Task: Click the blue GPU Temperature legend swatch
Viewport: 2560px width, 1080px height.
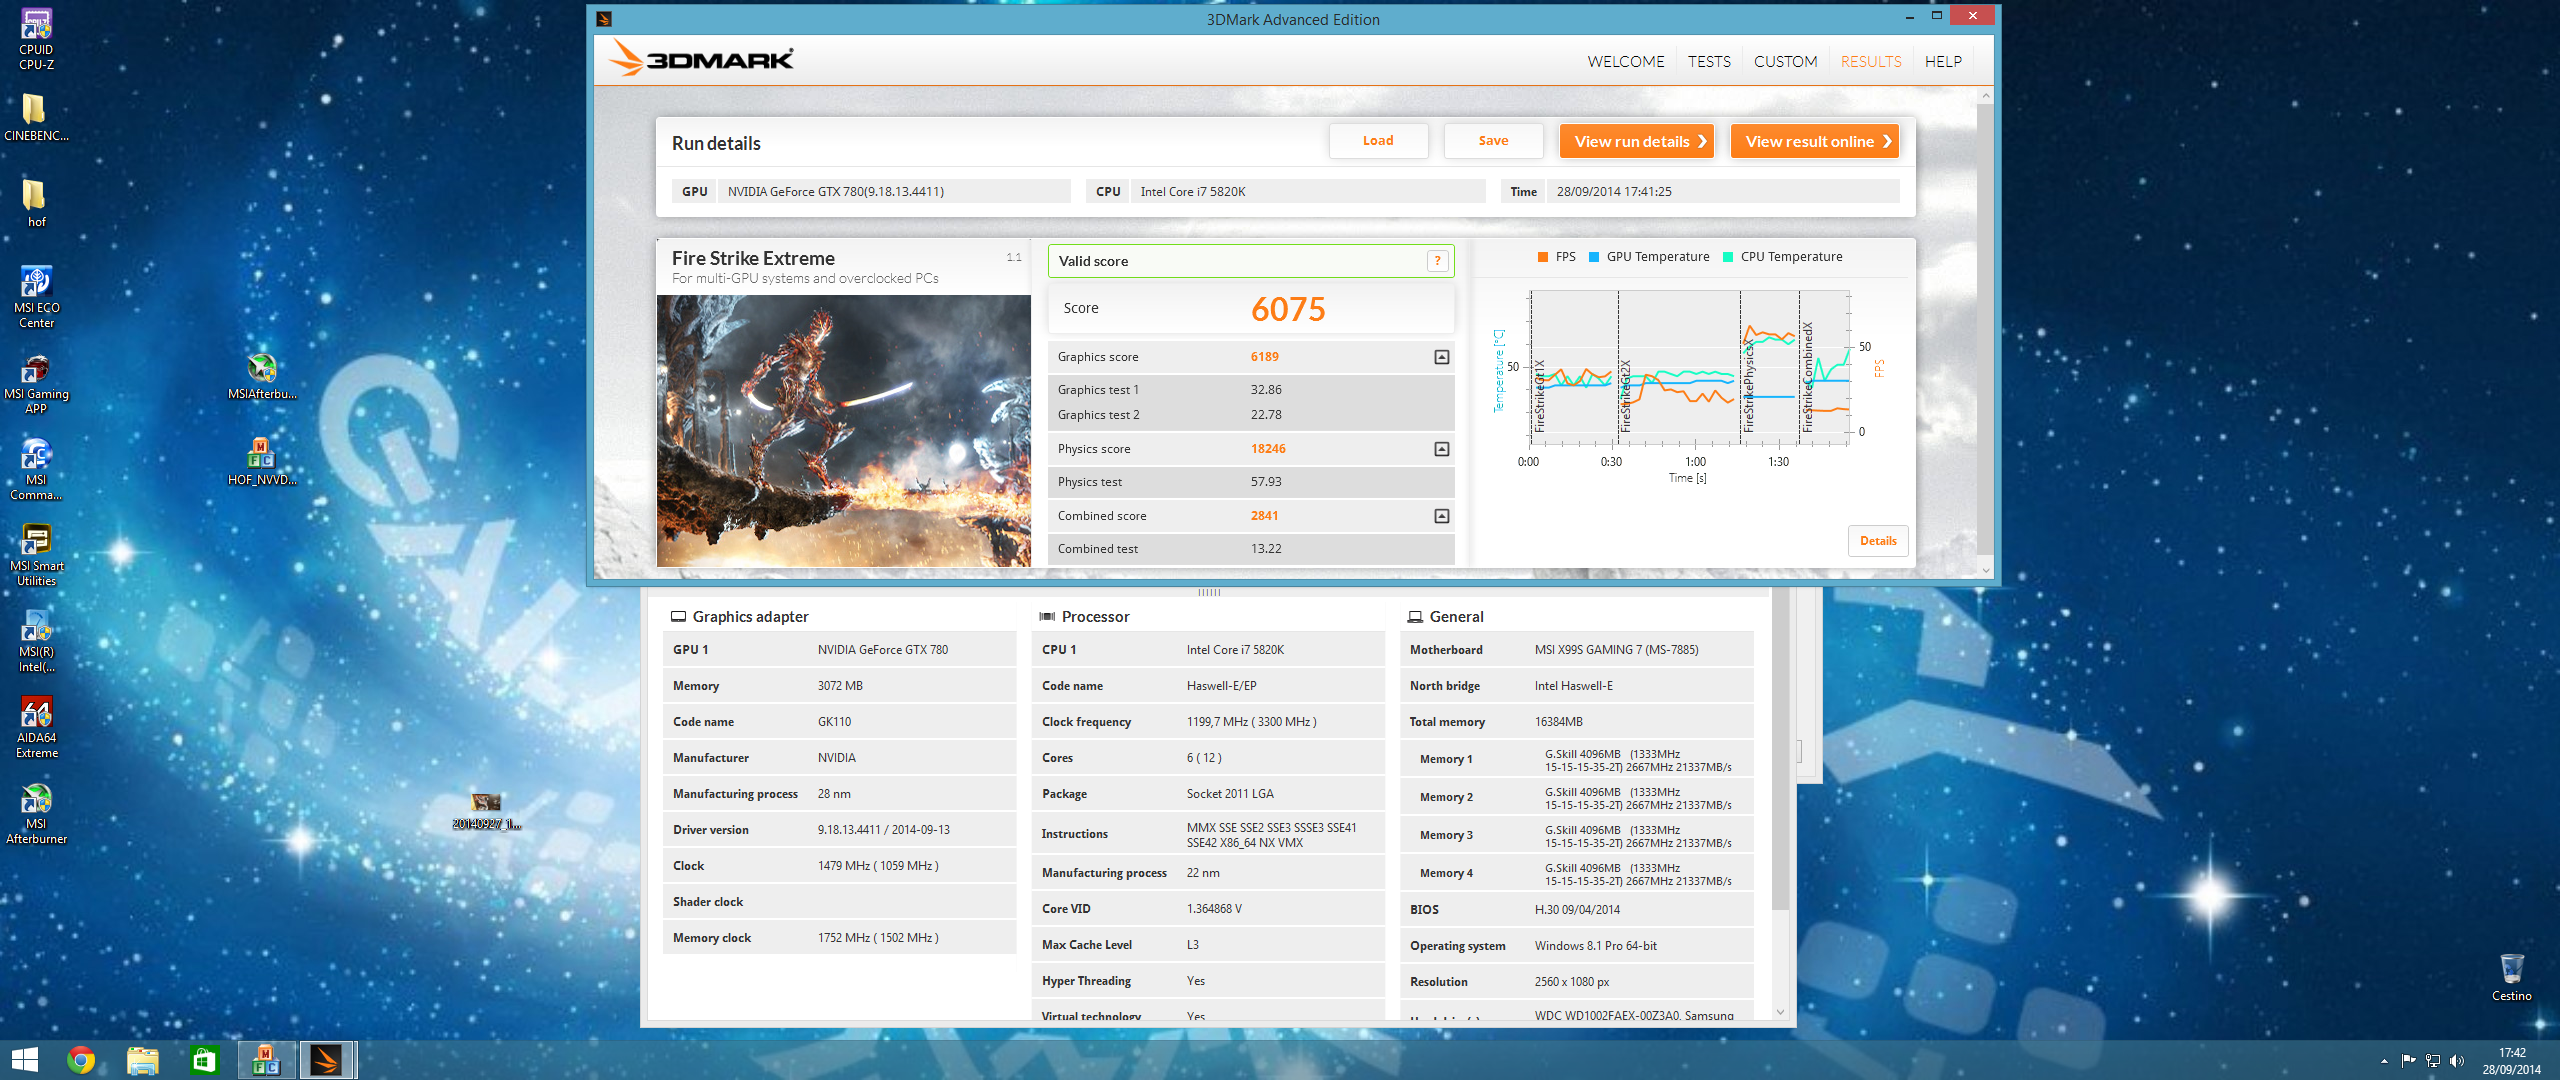Action: pos(1594,257)
